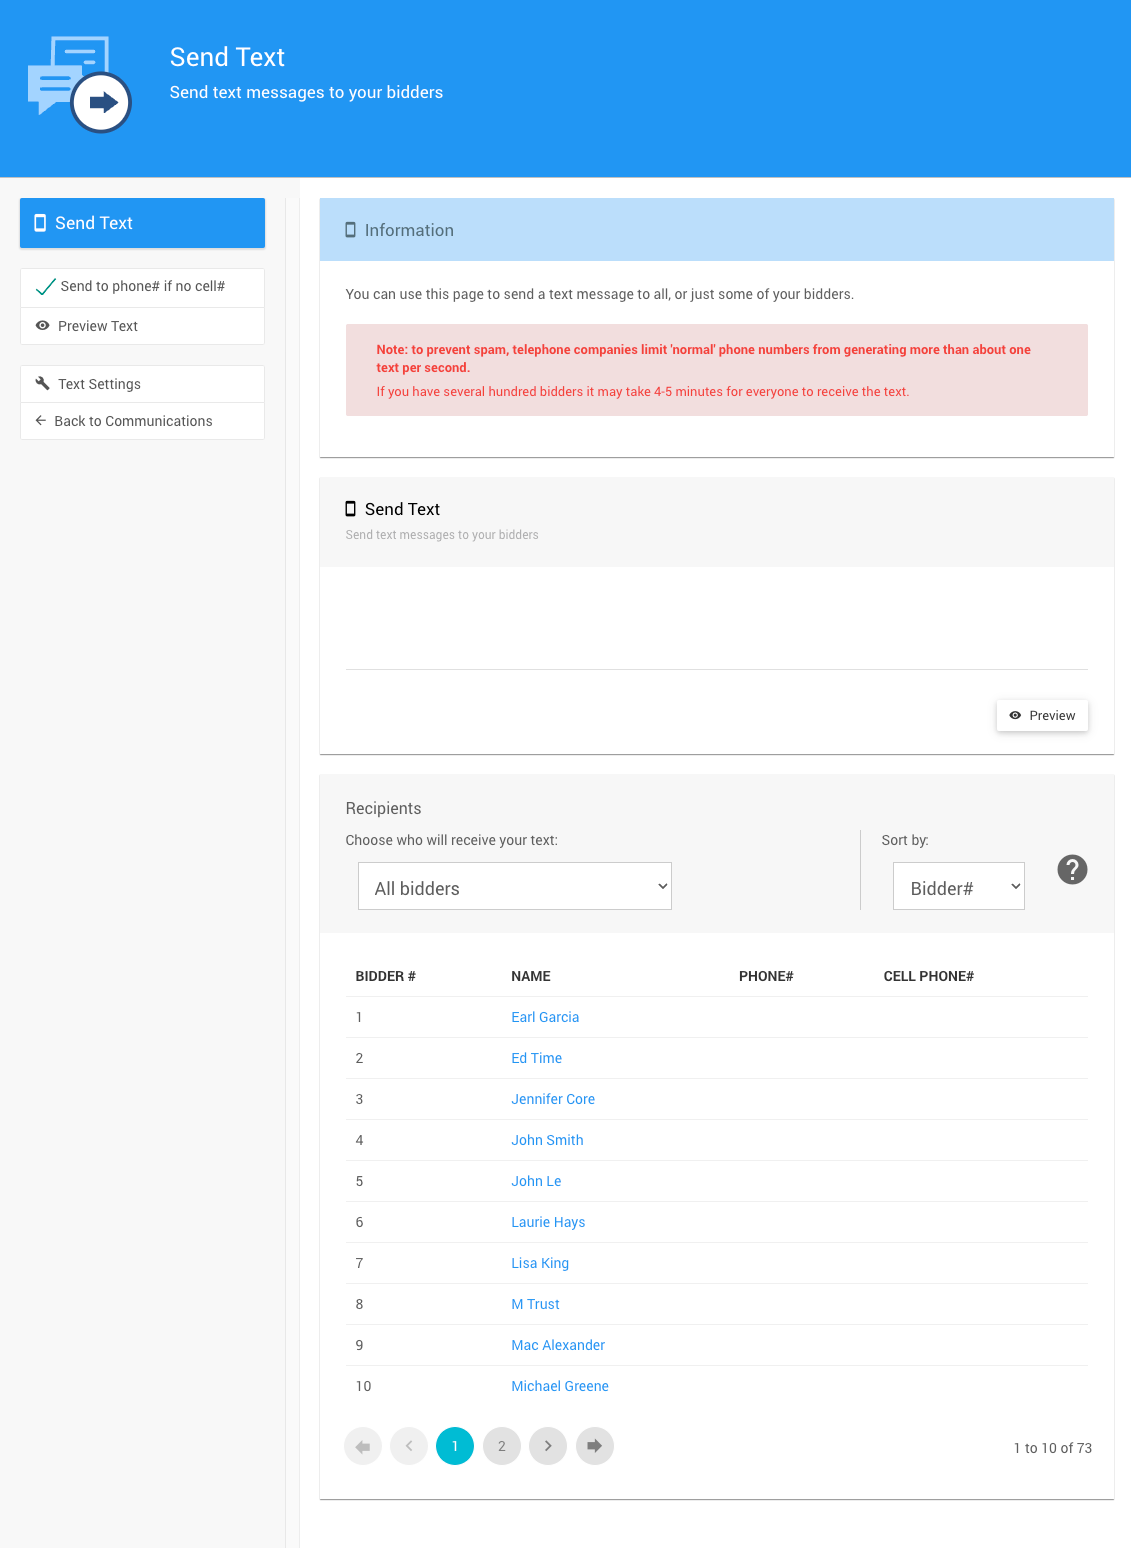This screenshot has height=1548, width=1131.
Task: Click the help question mark icon
Action: pyautogui.click(x=1072, y=870)
